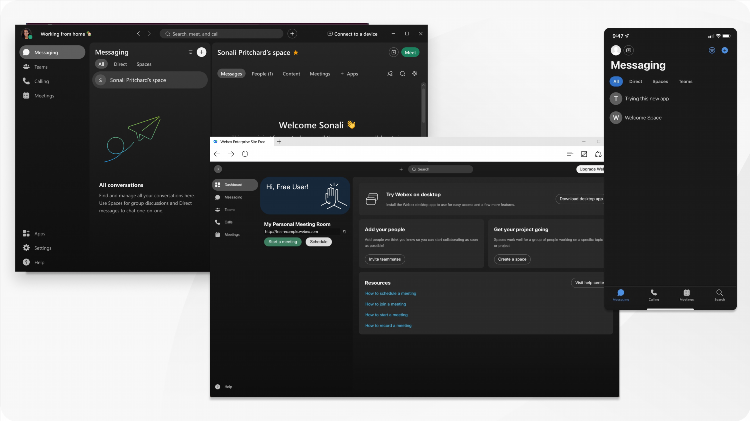Open the filter icon in Messaging panel
Screen dimensions: 750x421
[x=190, y=52]
